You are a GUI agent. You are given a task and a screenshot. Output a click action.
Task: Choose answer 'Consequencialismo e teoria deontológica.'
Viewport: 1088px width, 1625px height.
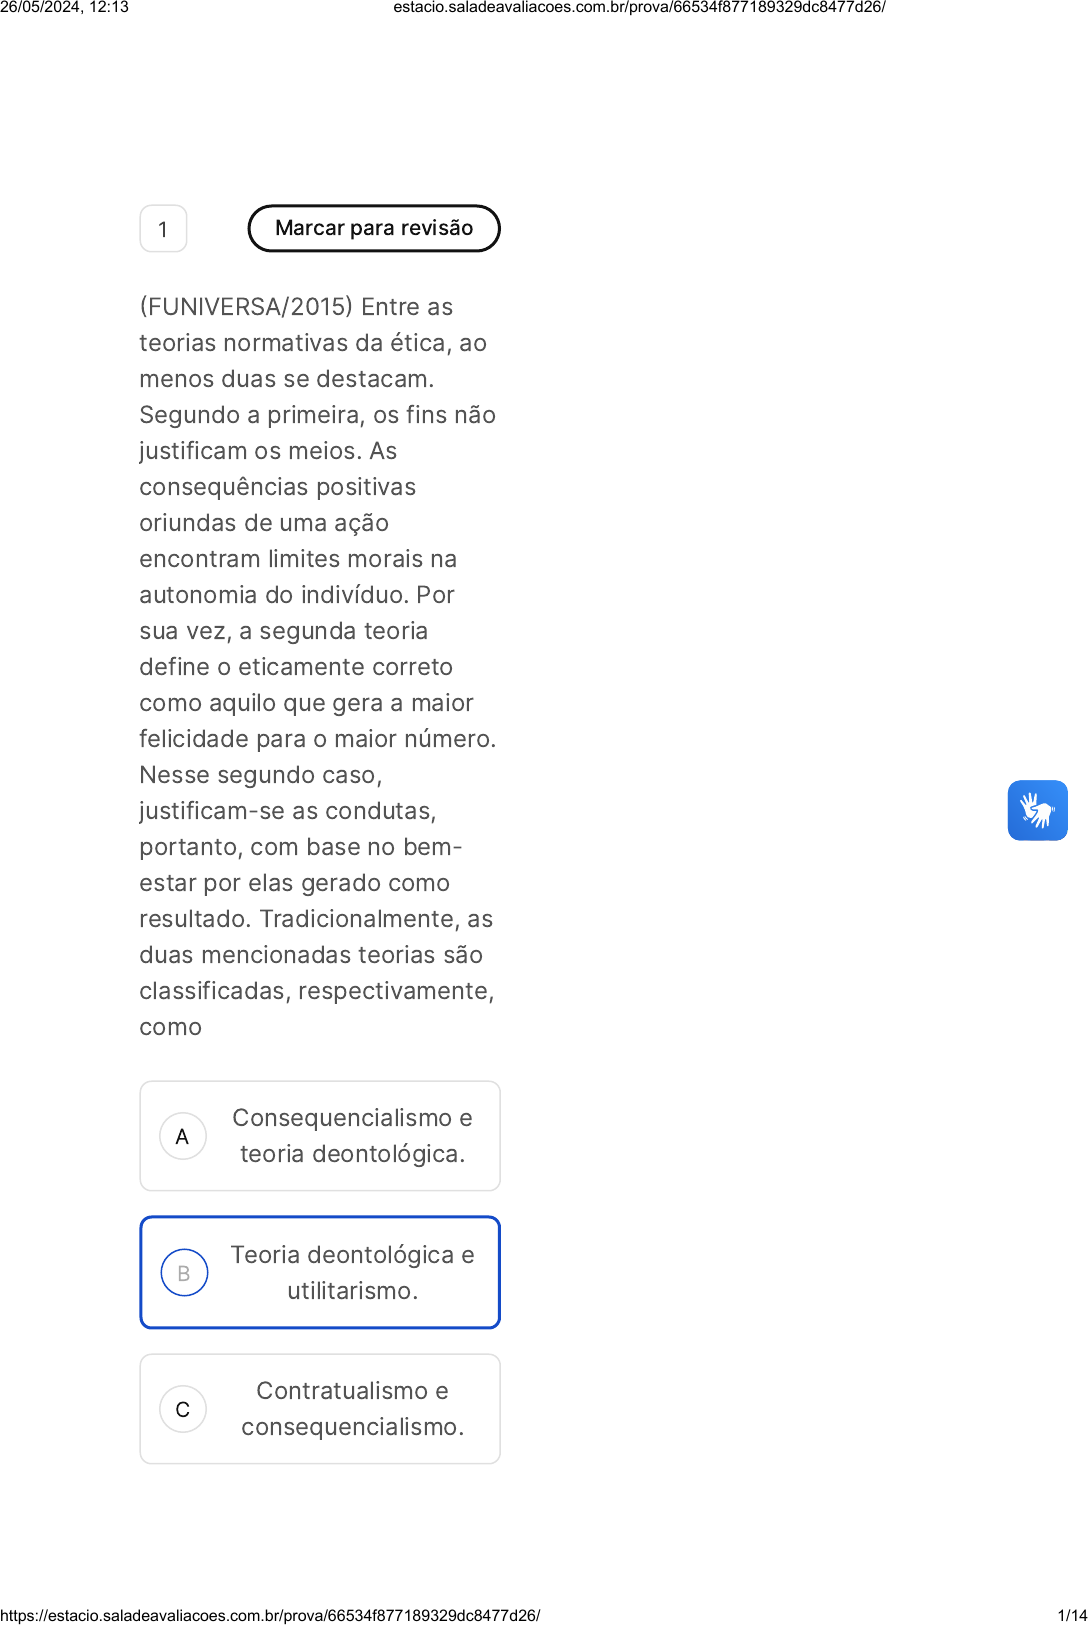pyautogui.click(x=320, y=1136)
